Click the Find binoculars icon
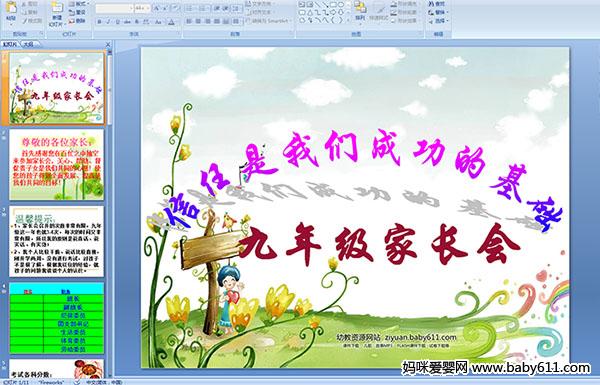The image size is (600, 385). pyautogui.click(x=431, y=4)
